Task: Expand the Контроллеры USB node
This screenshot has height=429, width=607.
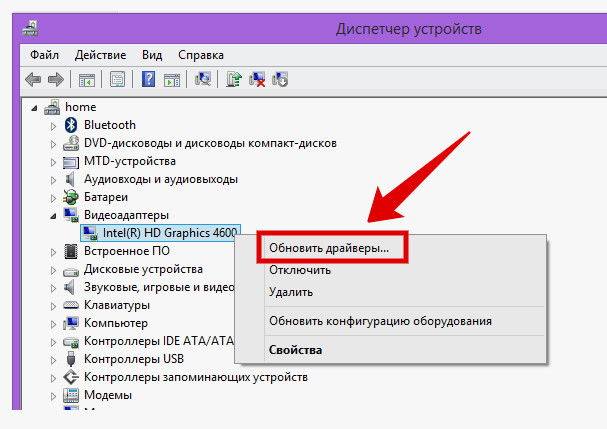Action: click(x=54, y=359)
